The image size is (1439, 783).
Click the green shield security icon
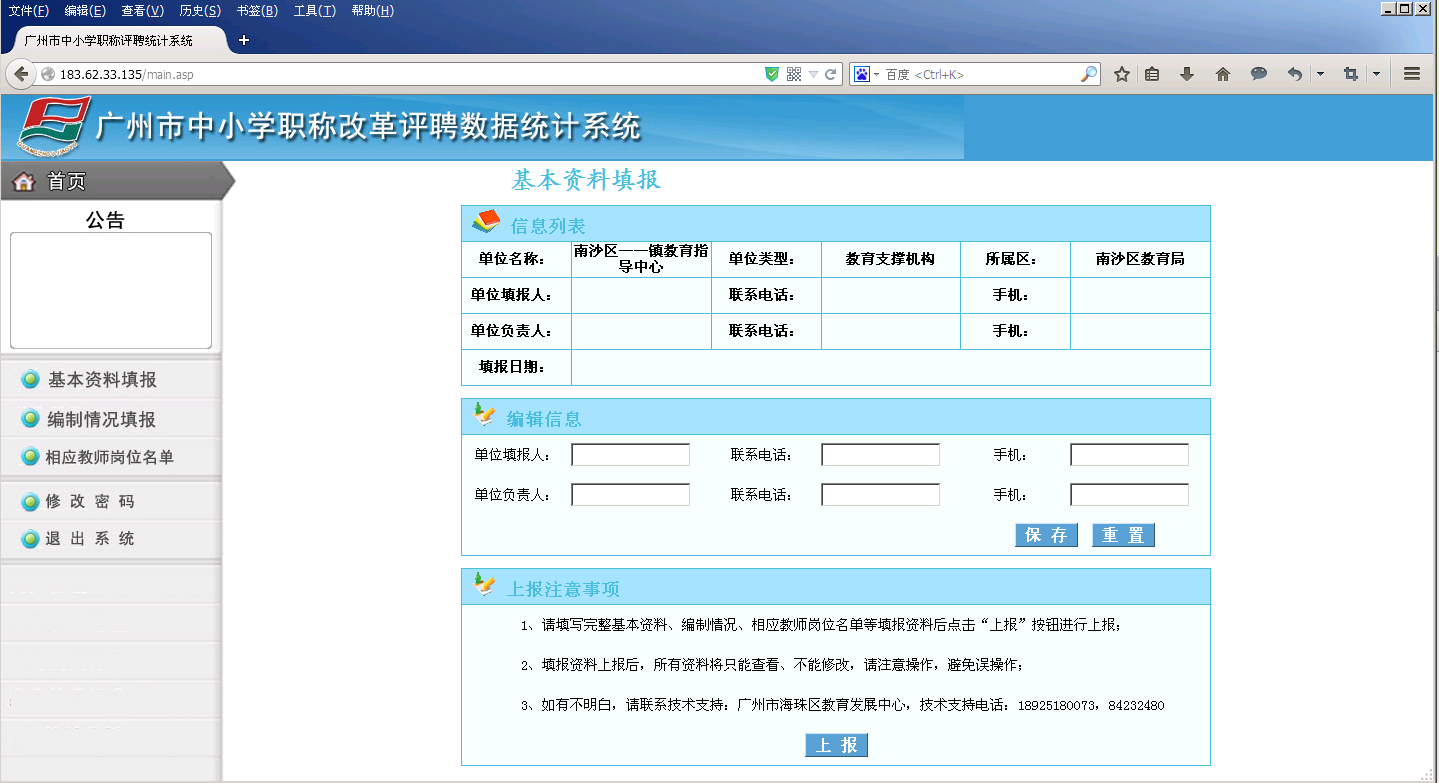click(771, 74)
